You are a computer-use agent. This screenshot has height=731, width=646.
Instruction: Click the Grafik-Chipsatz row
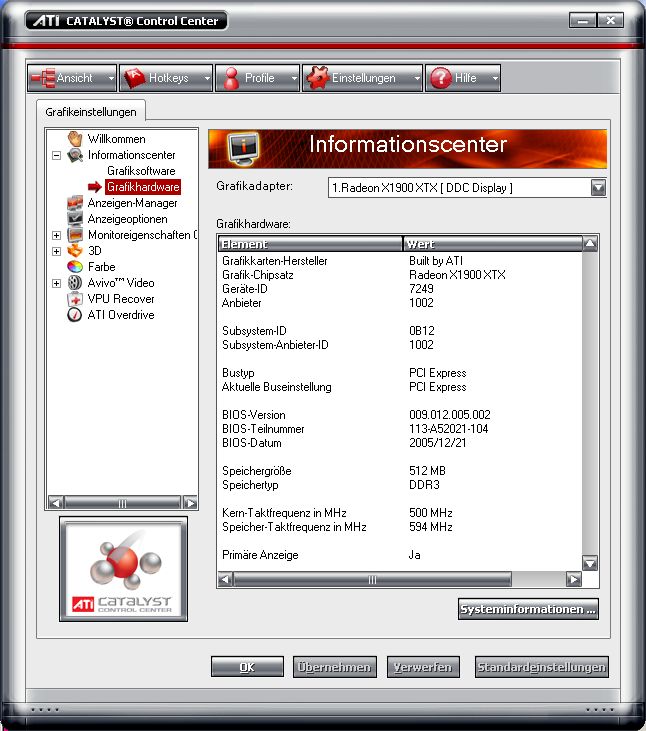(400, 275)
